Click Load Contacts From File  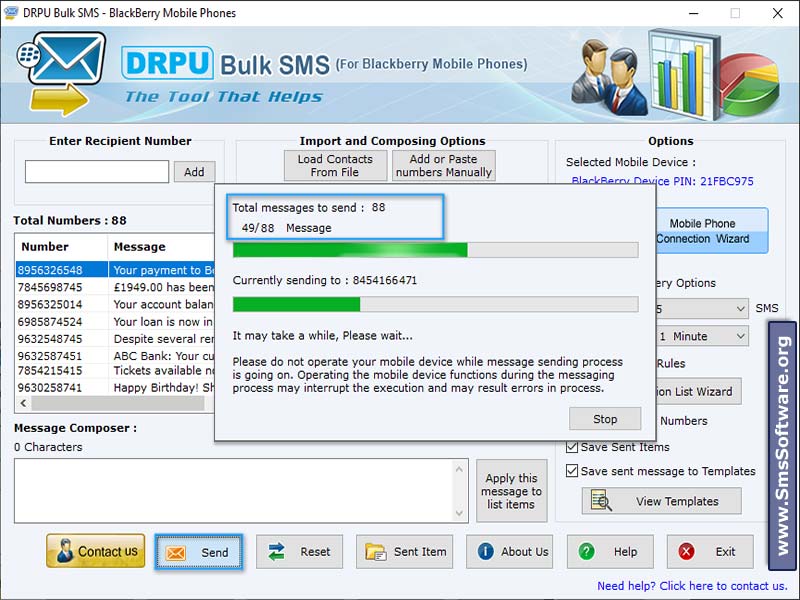335,165
